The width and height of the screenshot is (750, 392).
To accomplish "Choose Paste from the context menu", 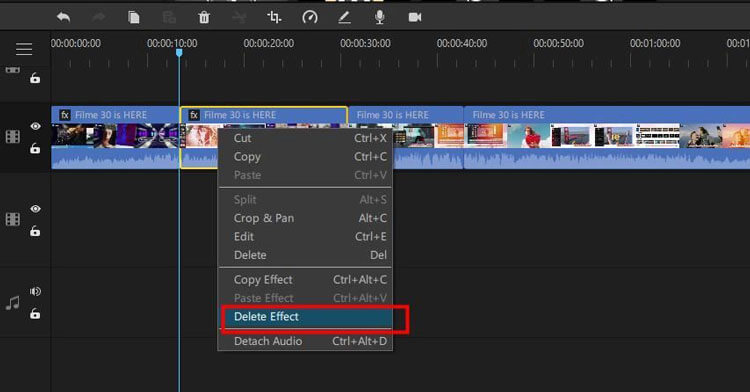I will 305,175.
